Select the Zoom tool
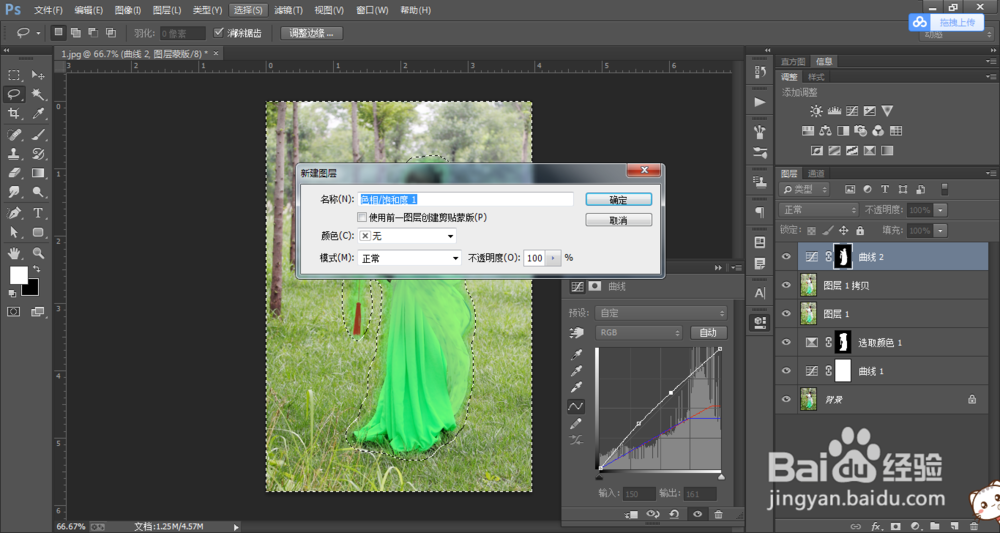Viewport: 1000px width, 533px height. 38,252
